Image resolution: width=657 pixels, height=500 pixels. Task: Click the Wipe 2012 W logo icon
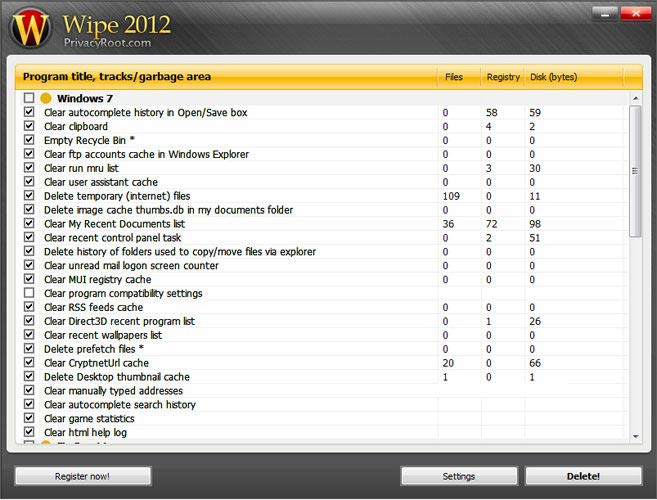31,28
